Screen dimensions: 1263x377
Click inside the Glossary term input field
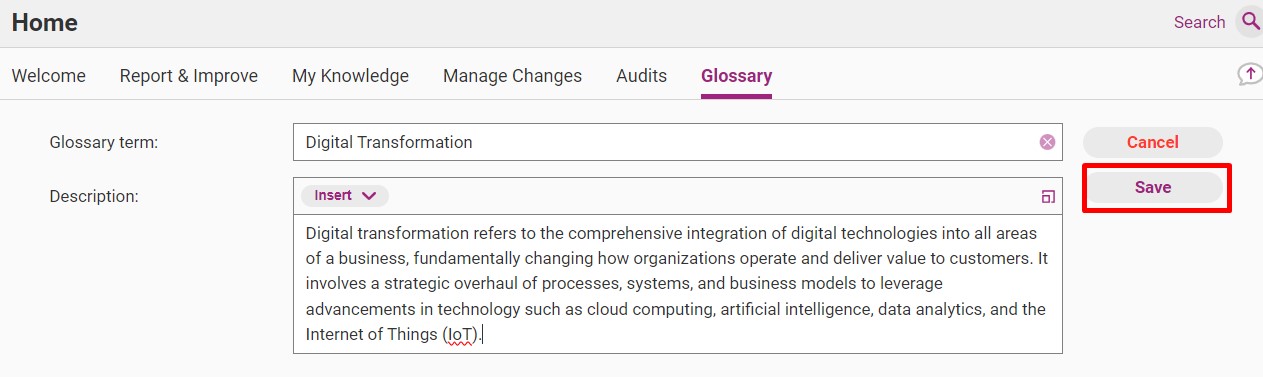click(x=677, y=142)
